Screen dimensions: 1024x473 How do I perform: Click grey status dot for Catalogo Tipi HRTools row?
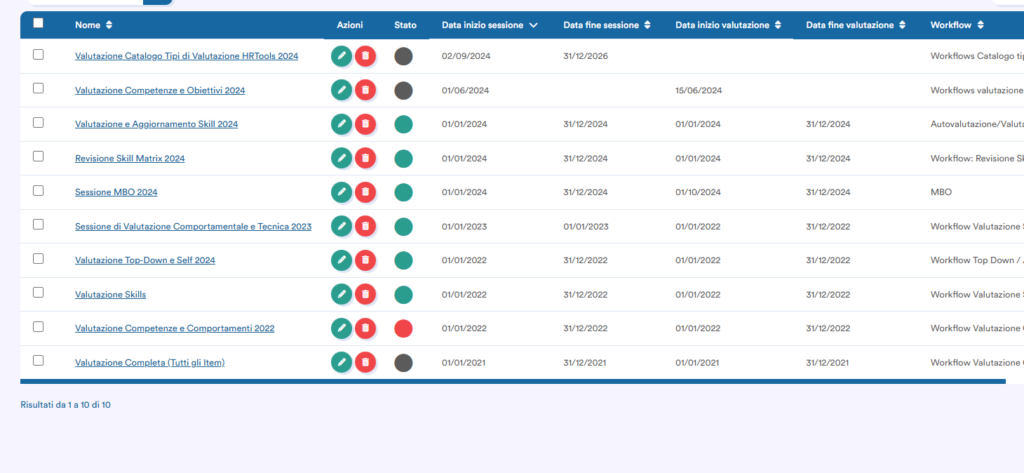tap(404, 56)
